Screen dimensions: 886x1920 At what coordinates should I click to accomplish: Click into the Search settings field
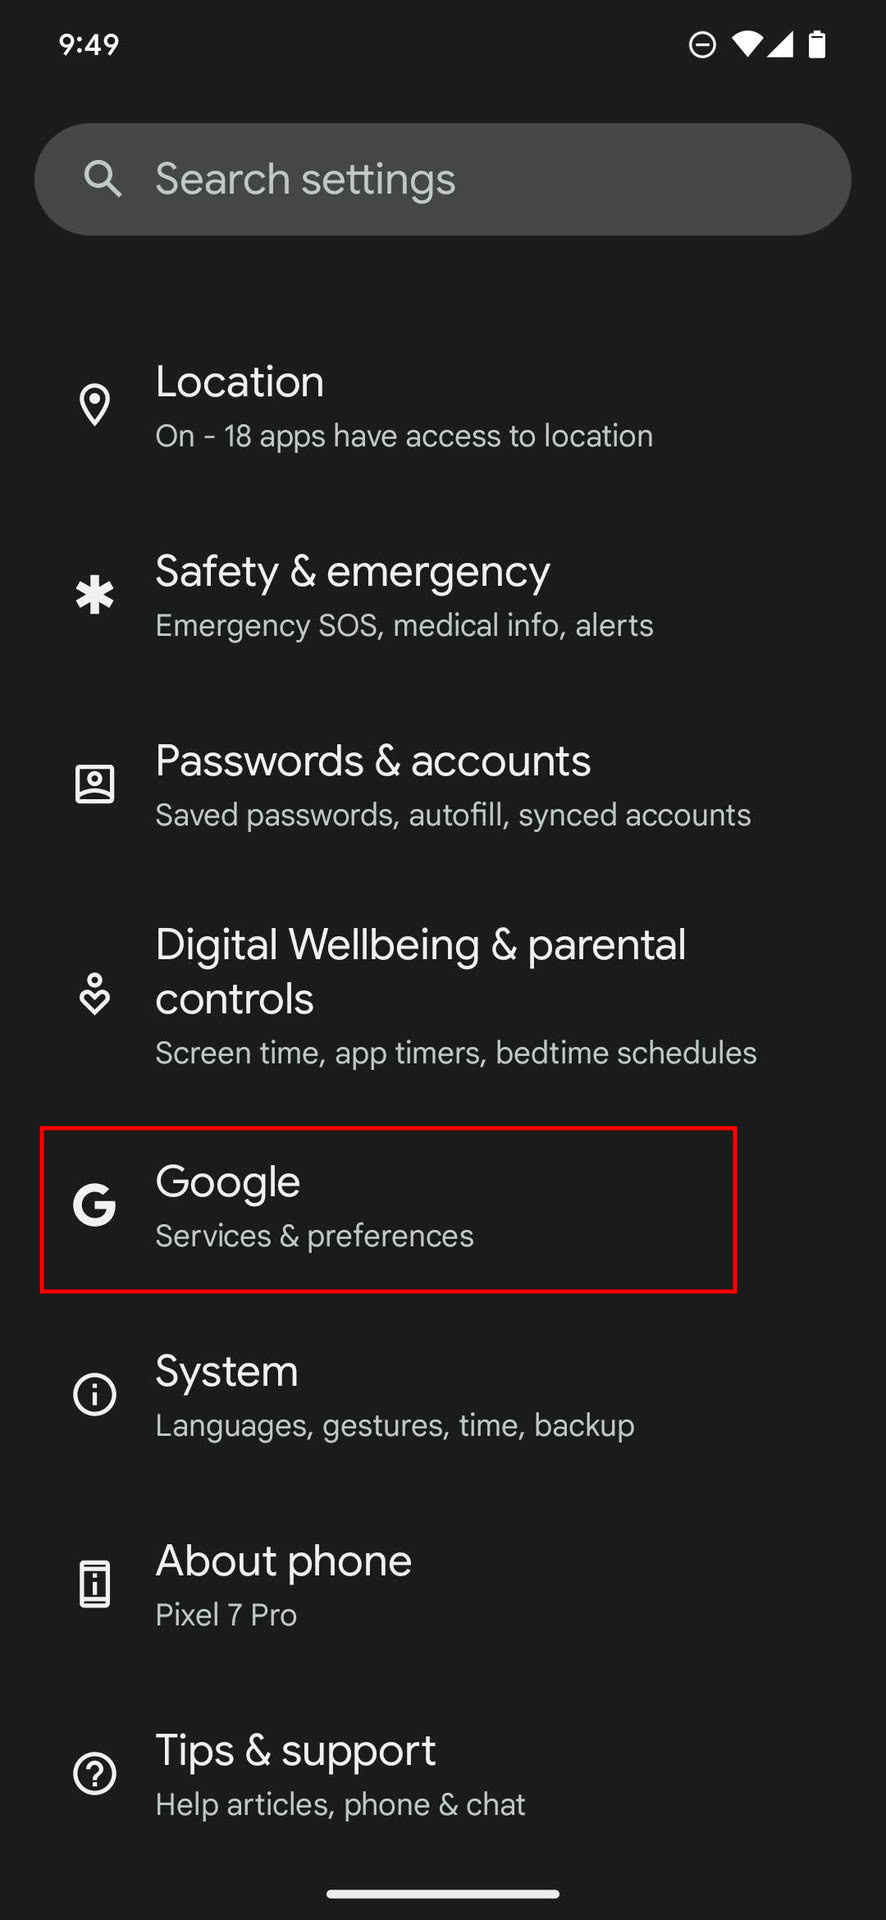tap(443, 179)
